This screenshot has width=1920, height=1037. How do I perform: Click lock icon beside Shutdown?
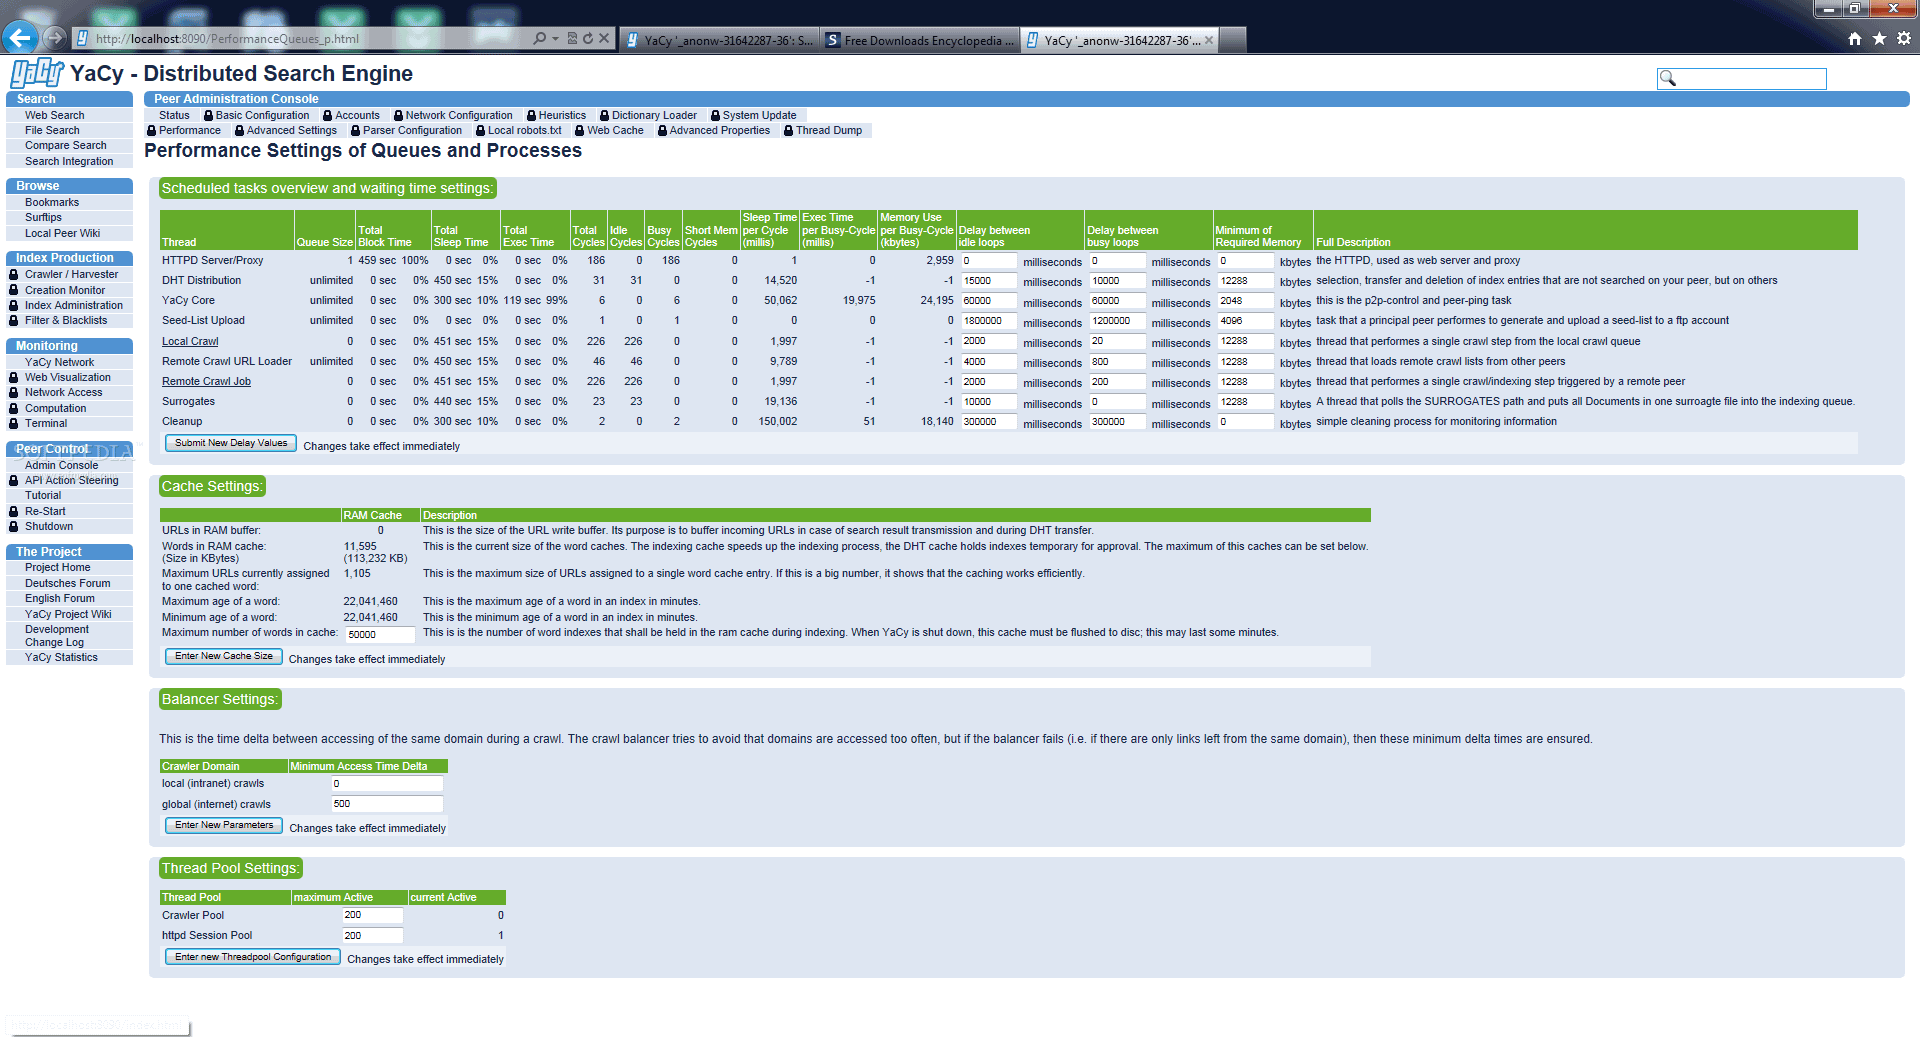[14, 527]
